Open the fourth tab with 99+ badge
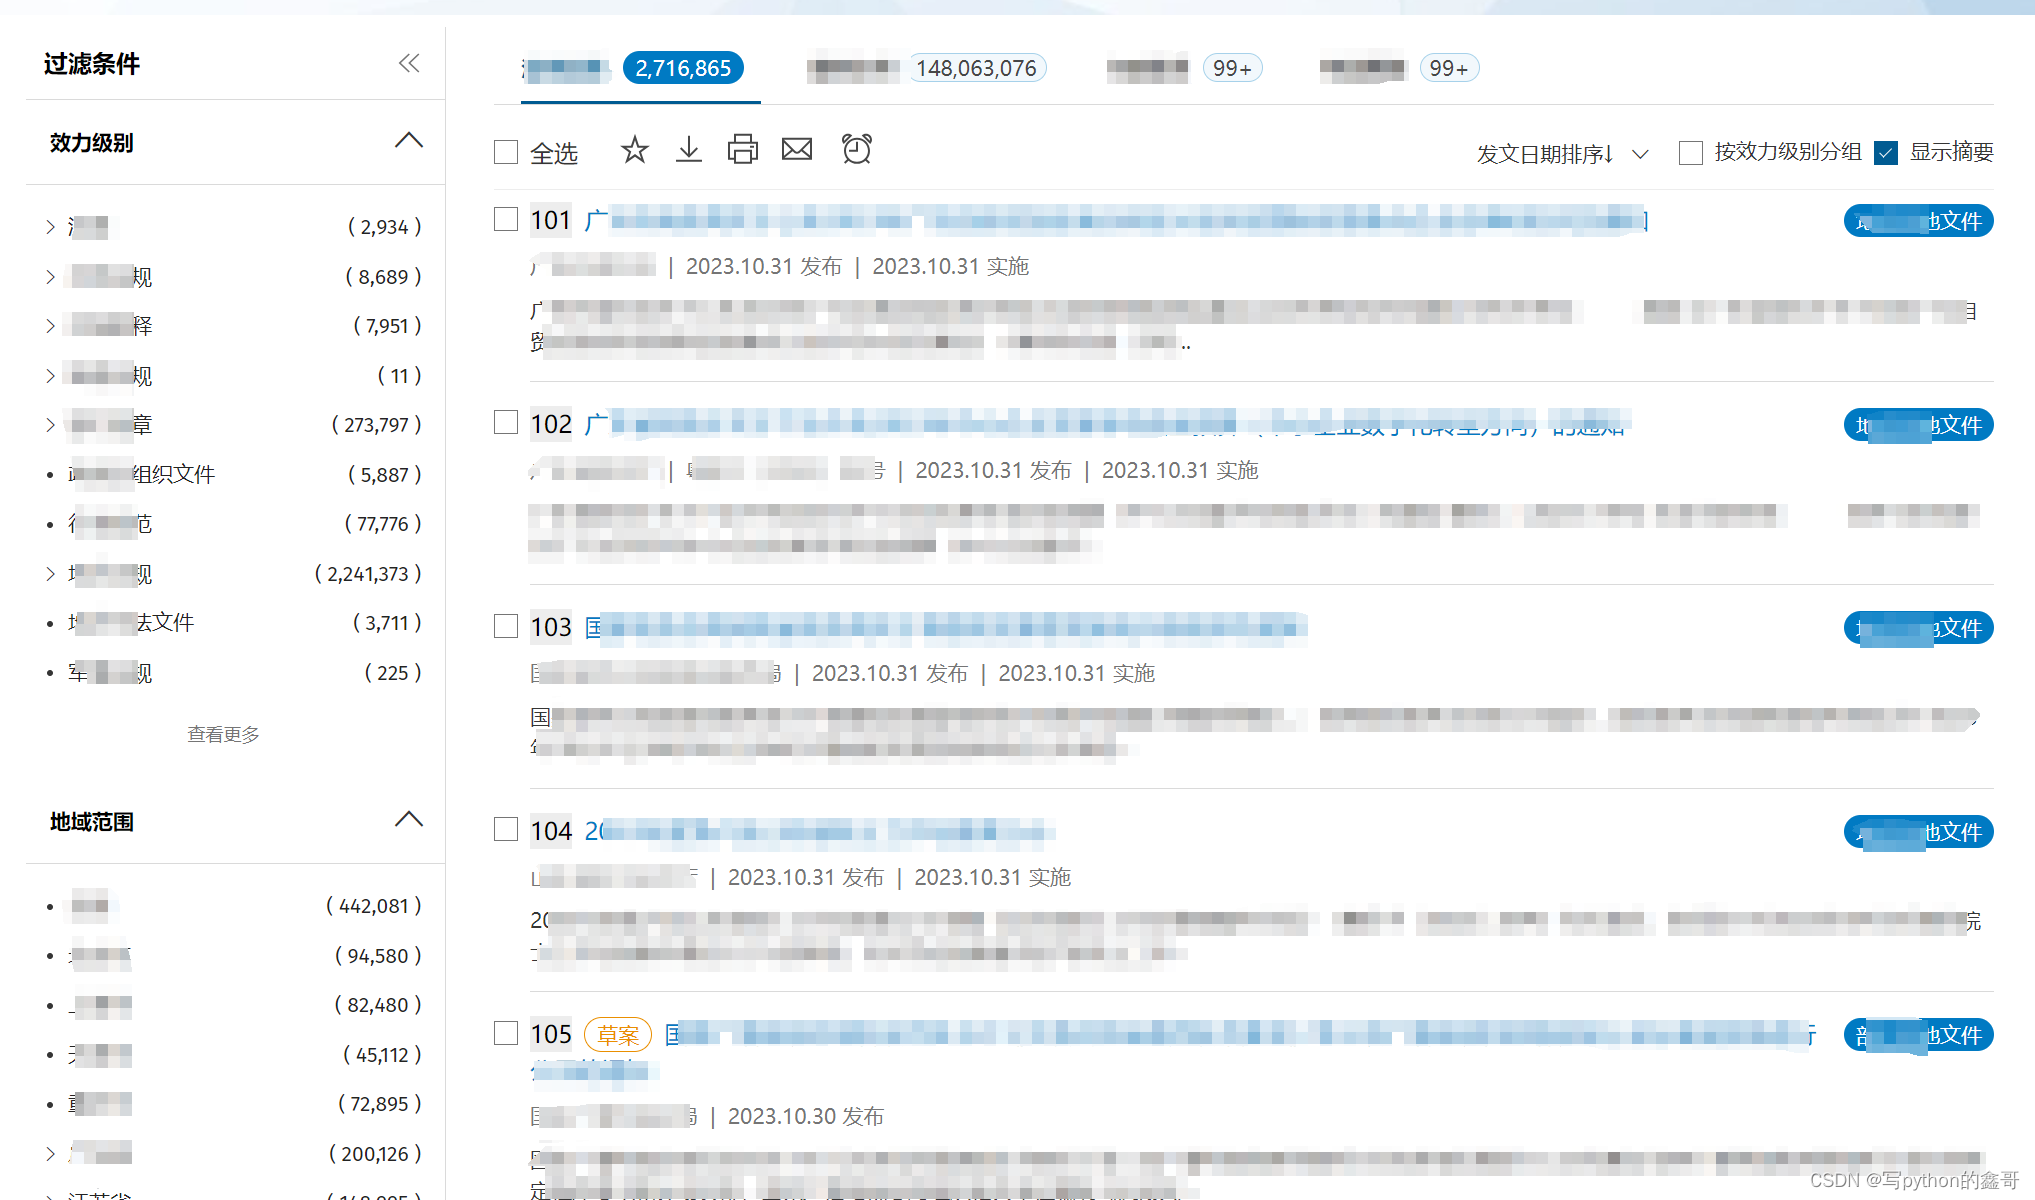The image size is (2035, 1200). [x=1399, y=68]
